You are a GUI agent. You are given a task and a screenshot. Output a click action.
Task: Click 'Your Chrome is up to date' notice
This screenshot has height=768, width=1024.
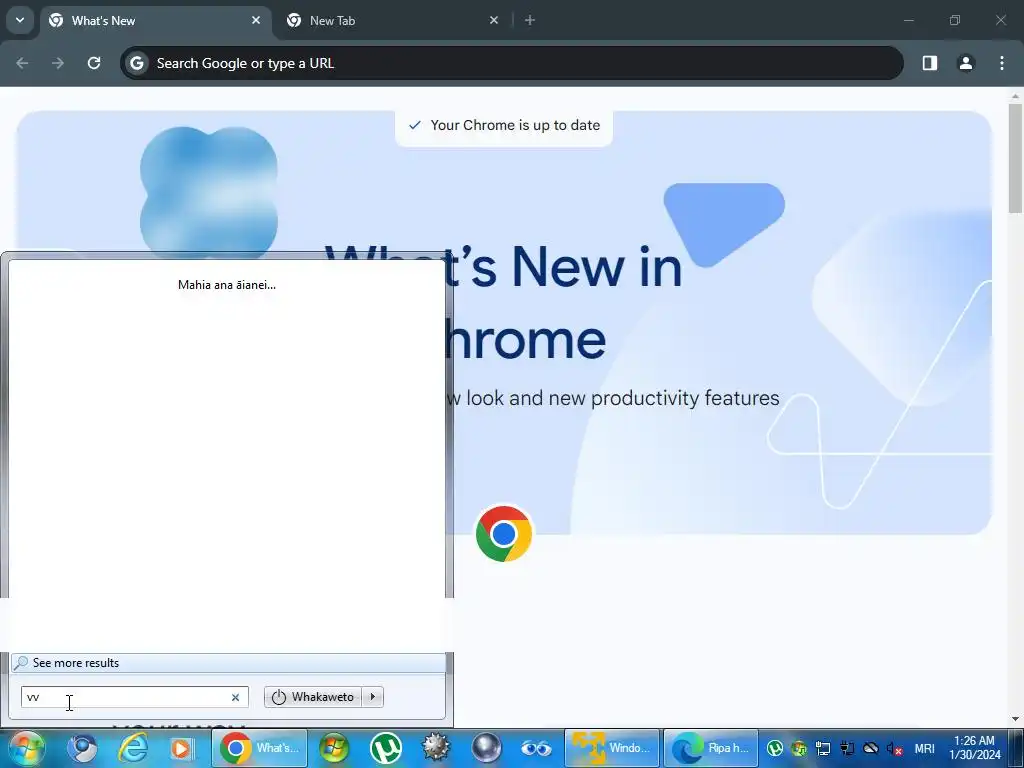coord(504,125)
